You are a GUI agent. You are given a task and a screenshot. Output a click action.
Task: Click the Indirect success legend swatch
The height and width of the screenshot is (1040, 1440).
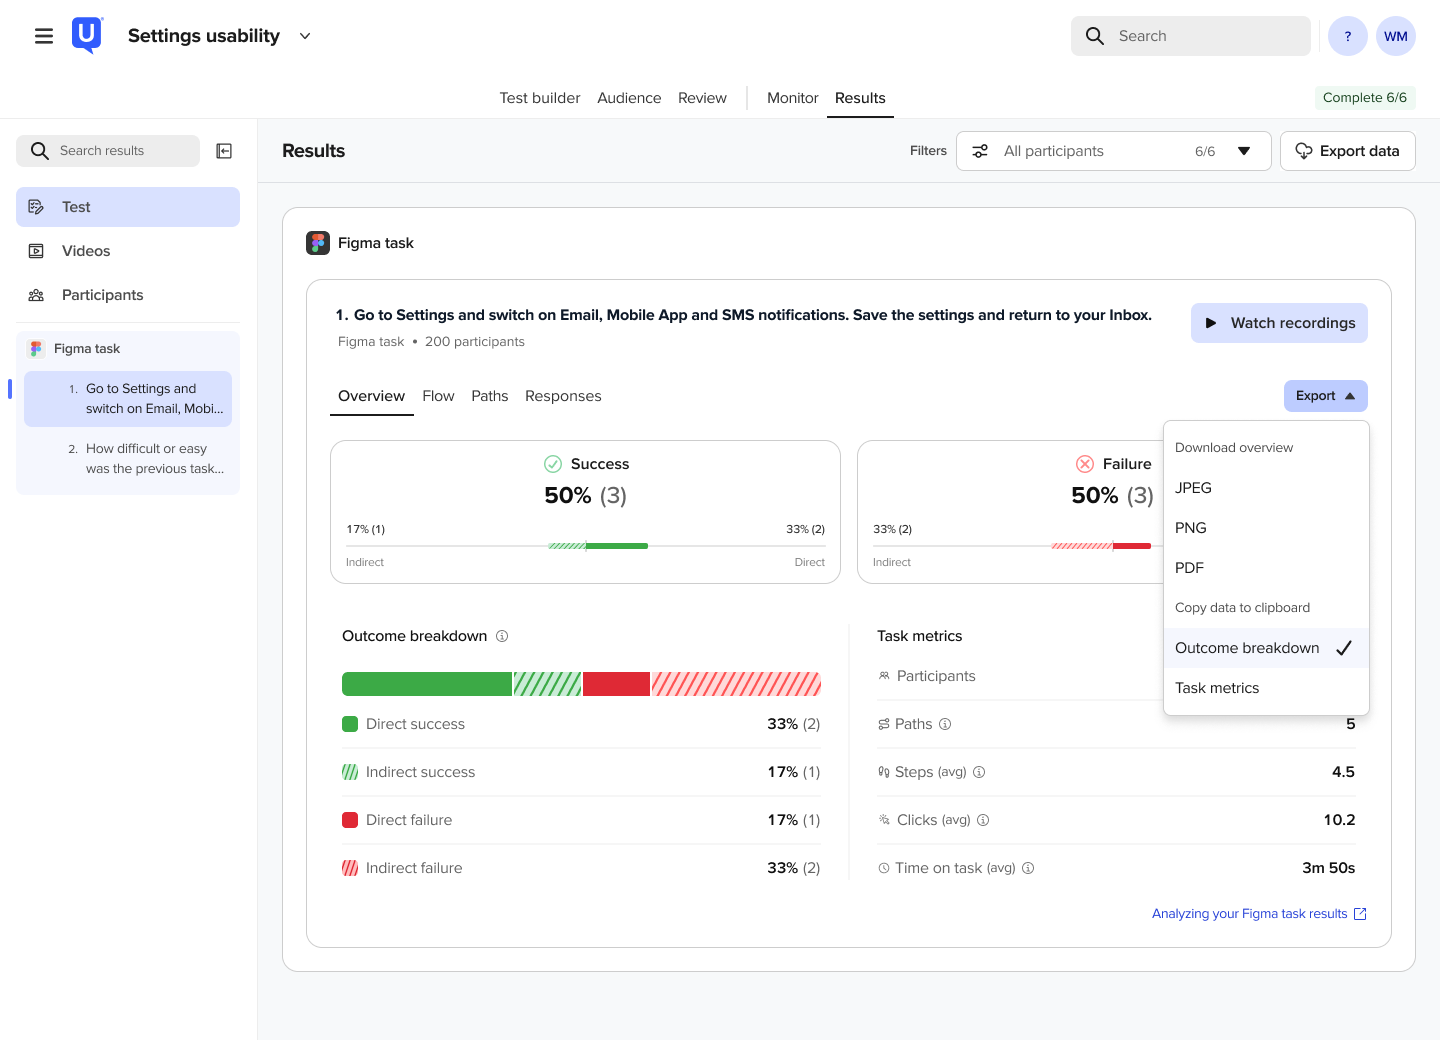click(x=350, y=772)
